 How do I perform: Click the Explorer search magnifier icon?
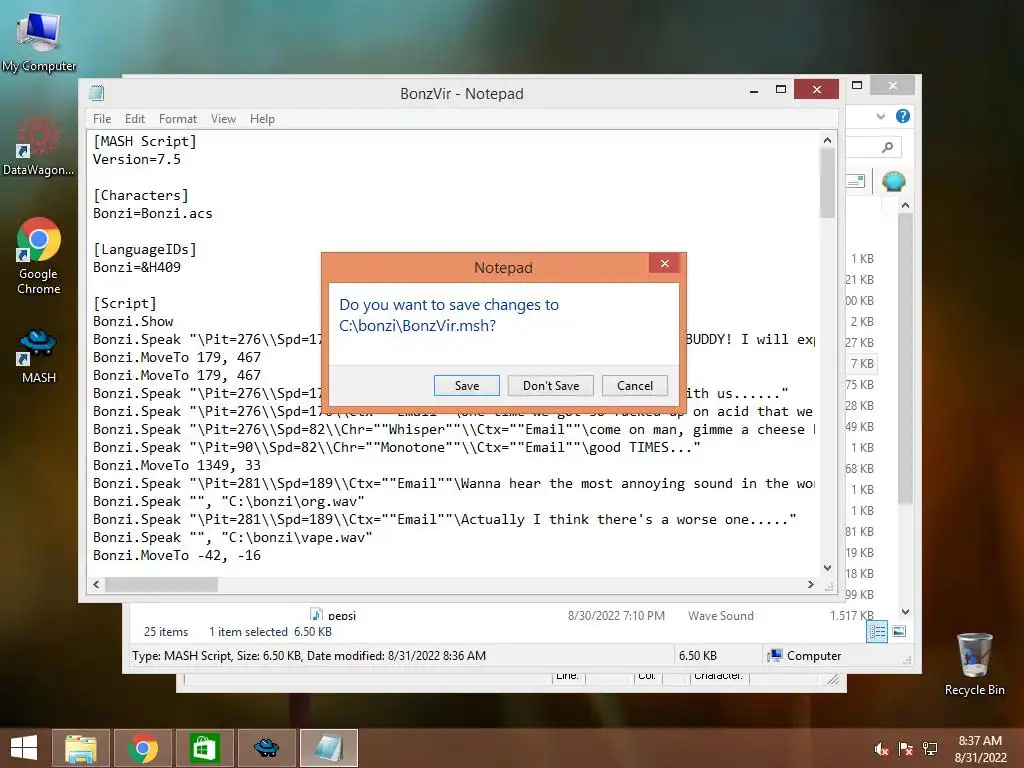coord(887,148)
